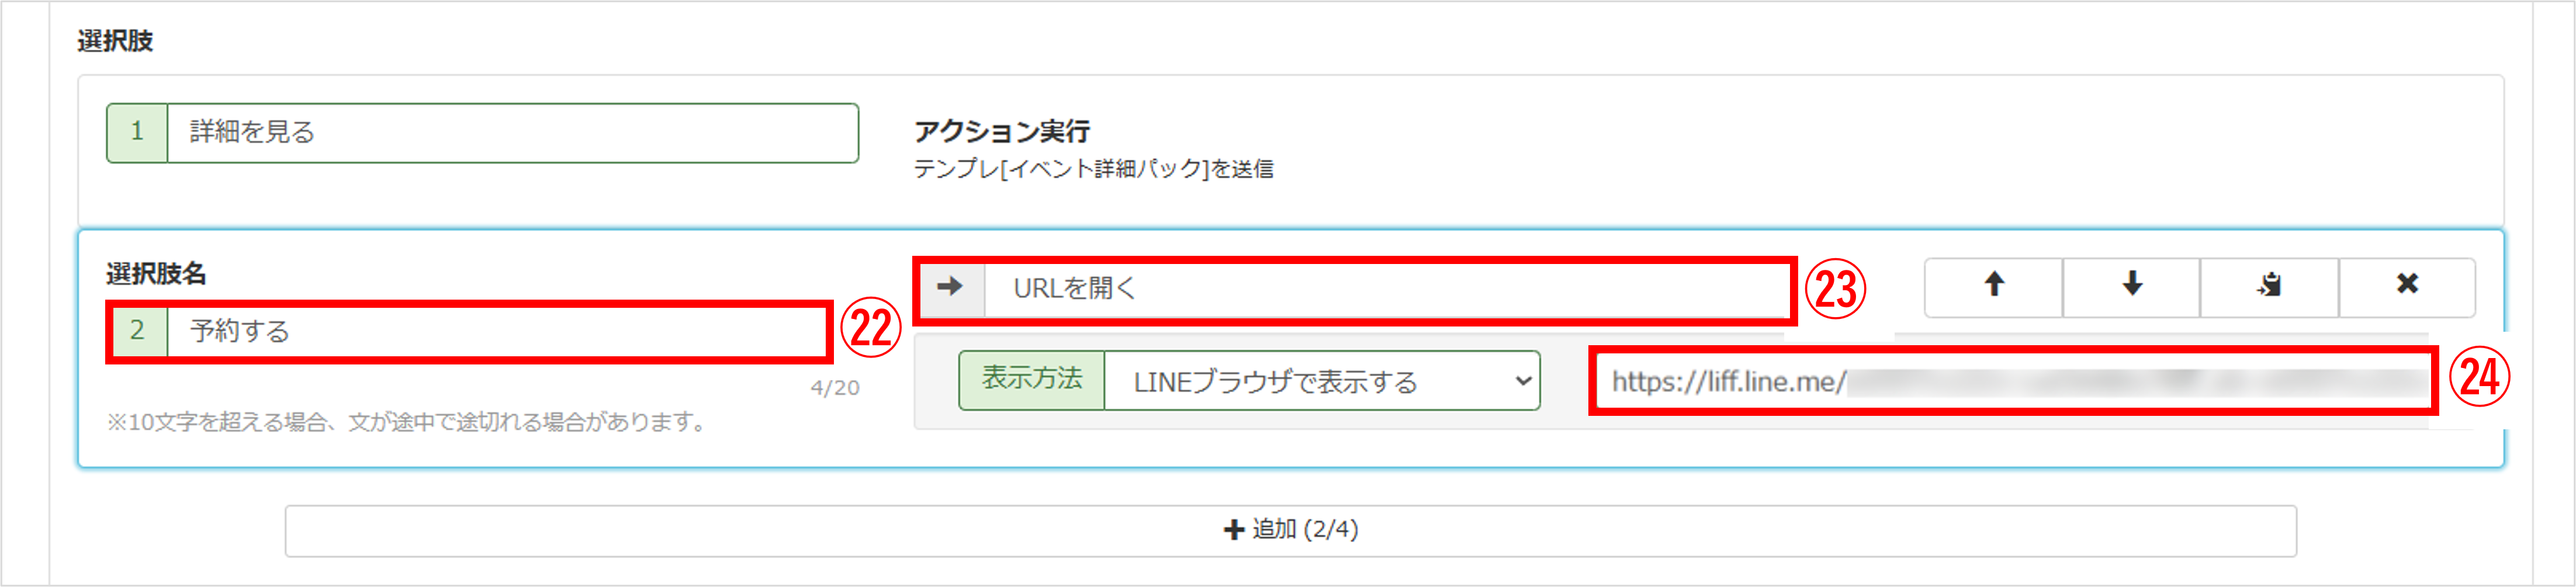Delete choice 2 with the X icon
2576x587 pixels.
coord(2407,287)
